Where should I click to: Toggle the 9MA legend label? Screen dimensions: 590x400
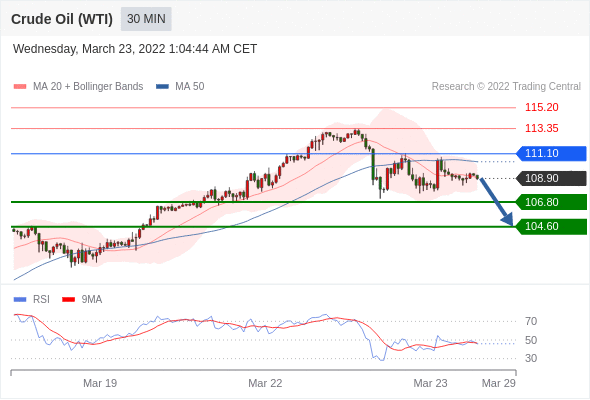click(x=92, y=300)
